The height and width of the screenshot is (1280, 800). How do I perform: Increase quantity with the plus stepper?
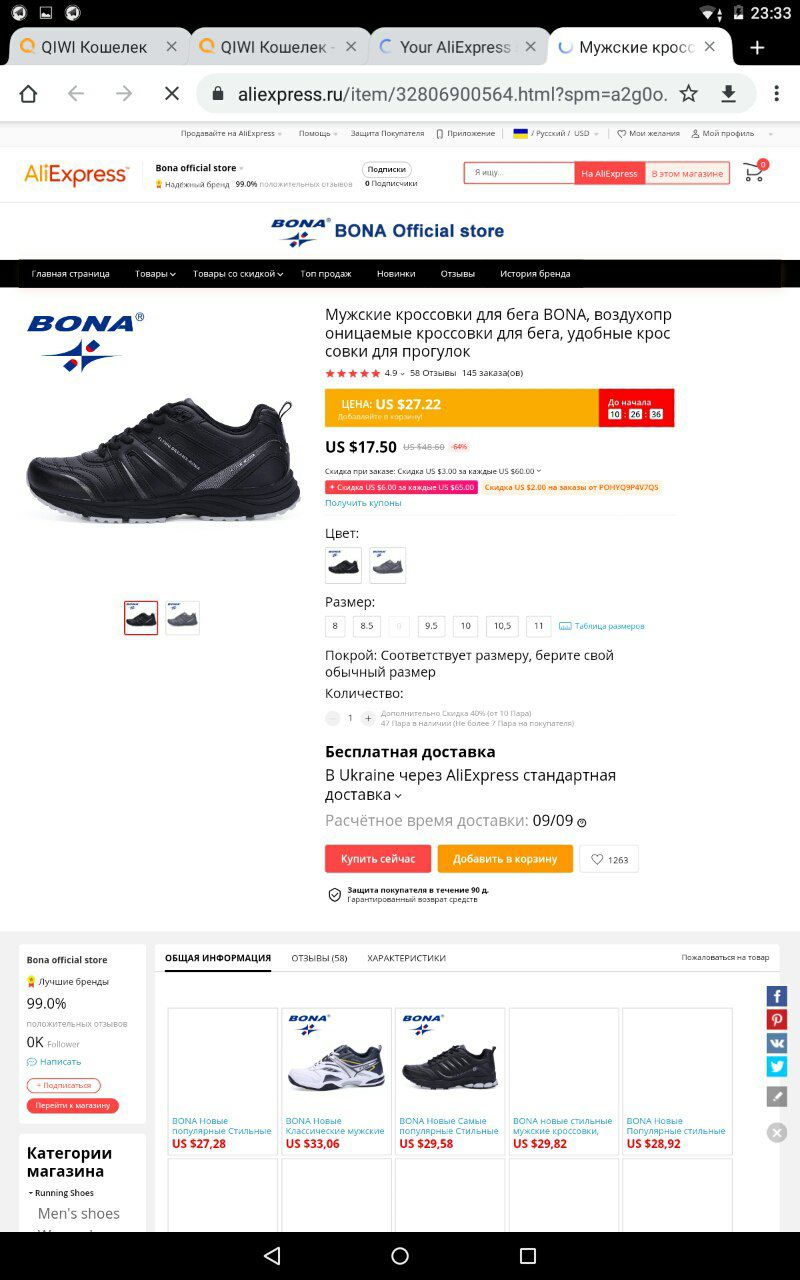click(368, 718)
